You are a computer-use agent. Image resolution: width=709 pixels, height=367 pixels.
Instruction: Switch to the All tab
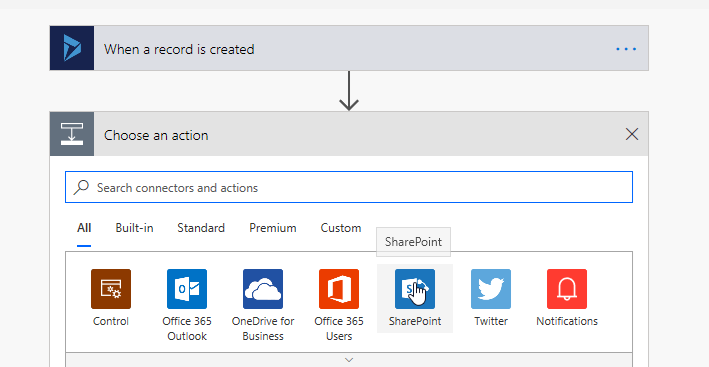(84, 228)
